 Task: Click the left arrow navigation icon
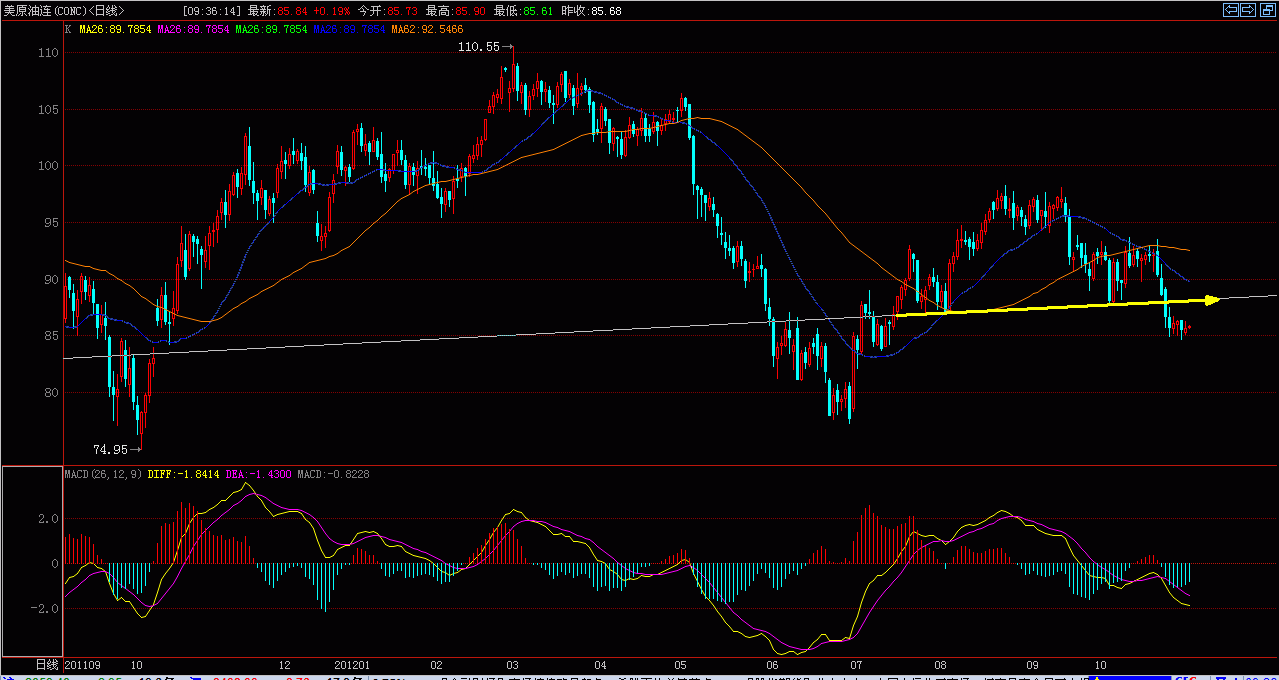click(1231, 10)
